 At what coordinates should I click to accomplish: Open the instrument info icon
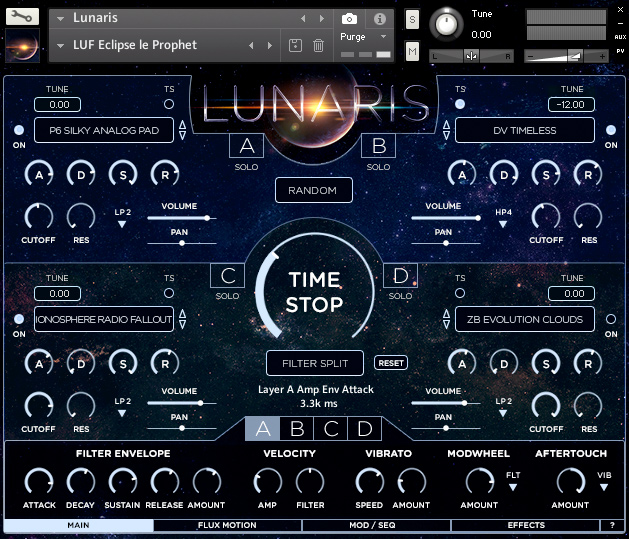pyautogui.click(x=379, y=18)
